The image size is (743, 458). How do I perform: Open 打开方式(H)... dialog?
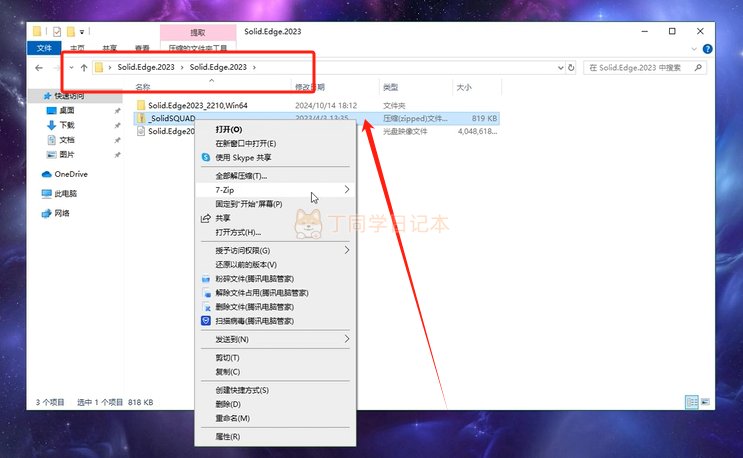pos(275,232)
